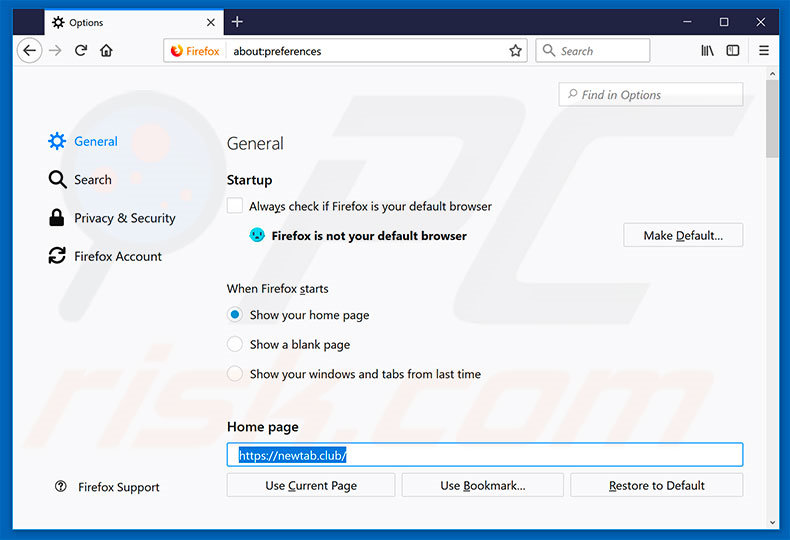The height and width of the screenshot is (540, 790).
Task: Close the Firefox window
Action: [761, 22]
